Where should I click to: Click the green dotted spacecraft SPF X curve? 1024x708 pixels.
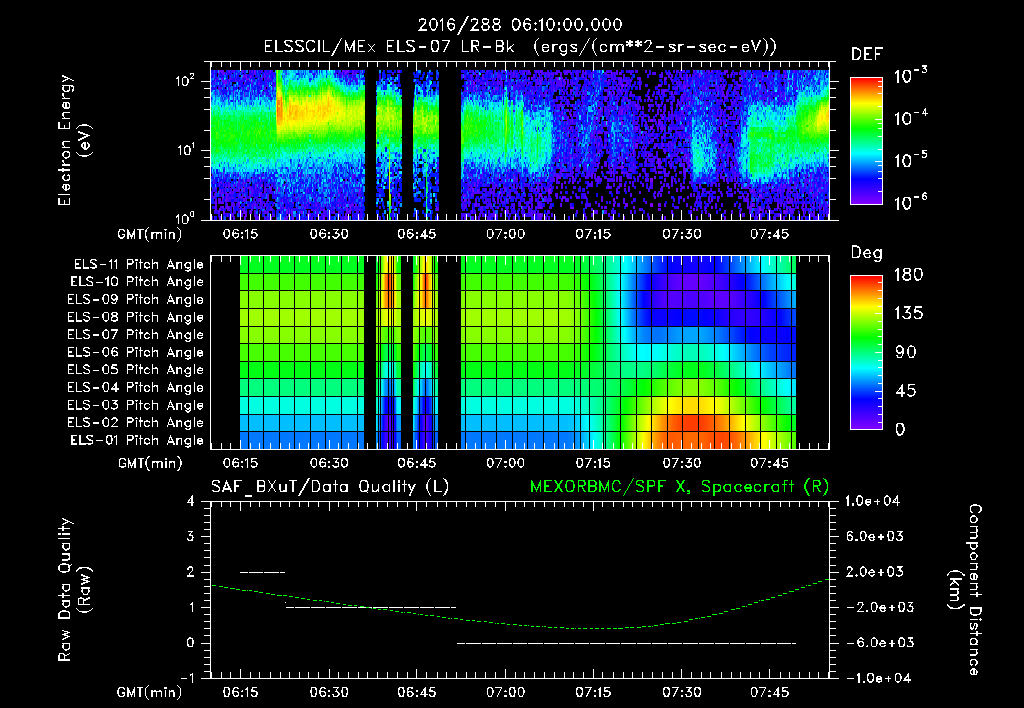tap(520, 624)
